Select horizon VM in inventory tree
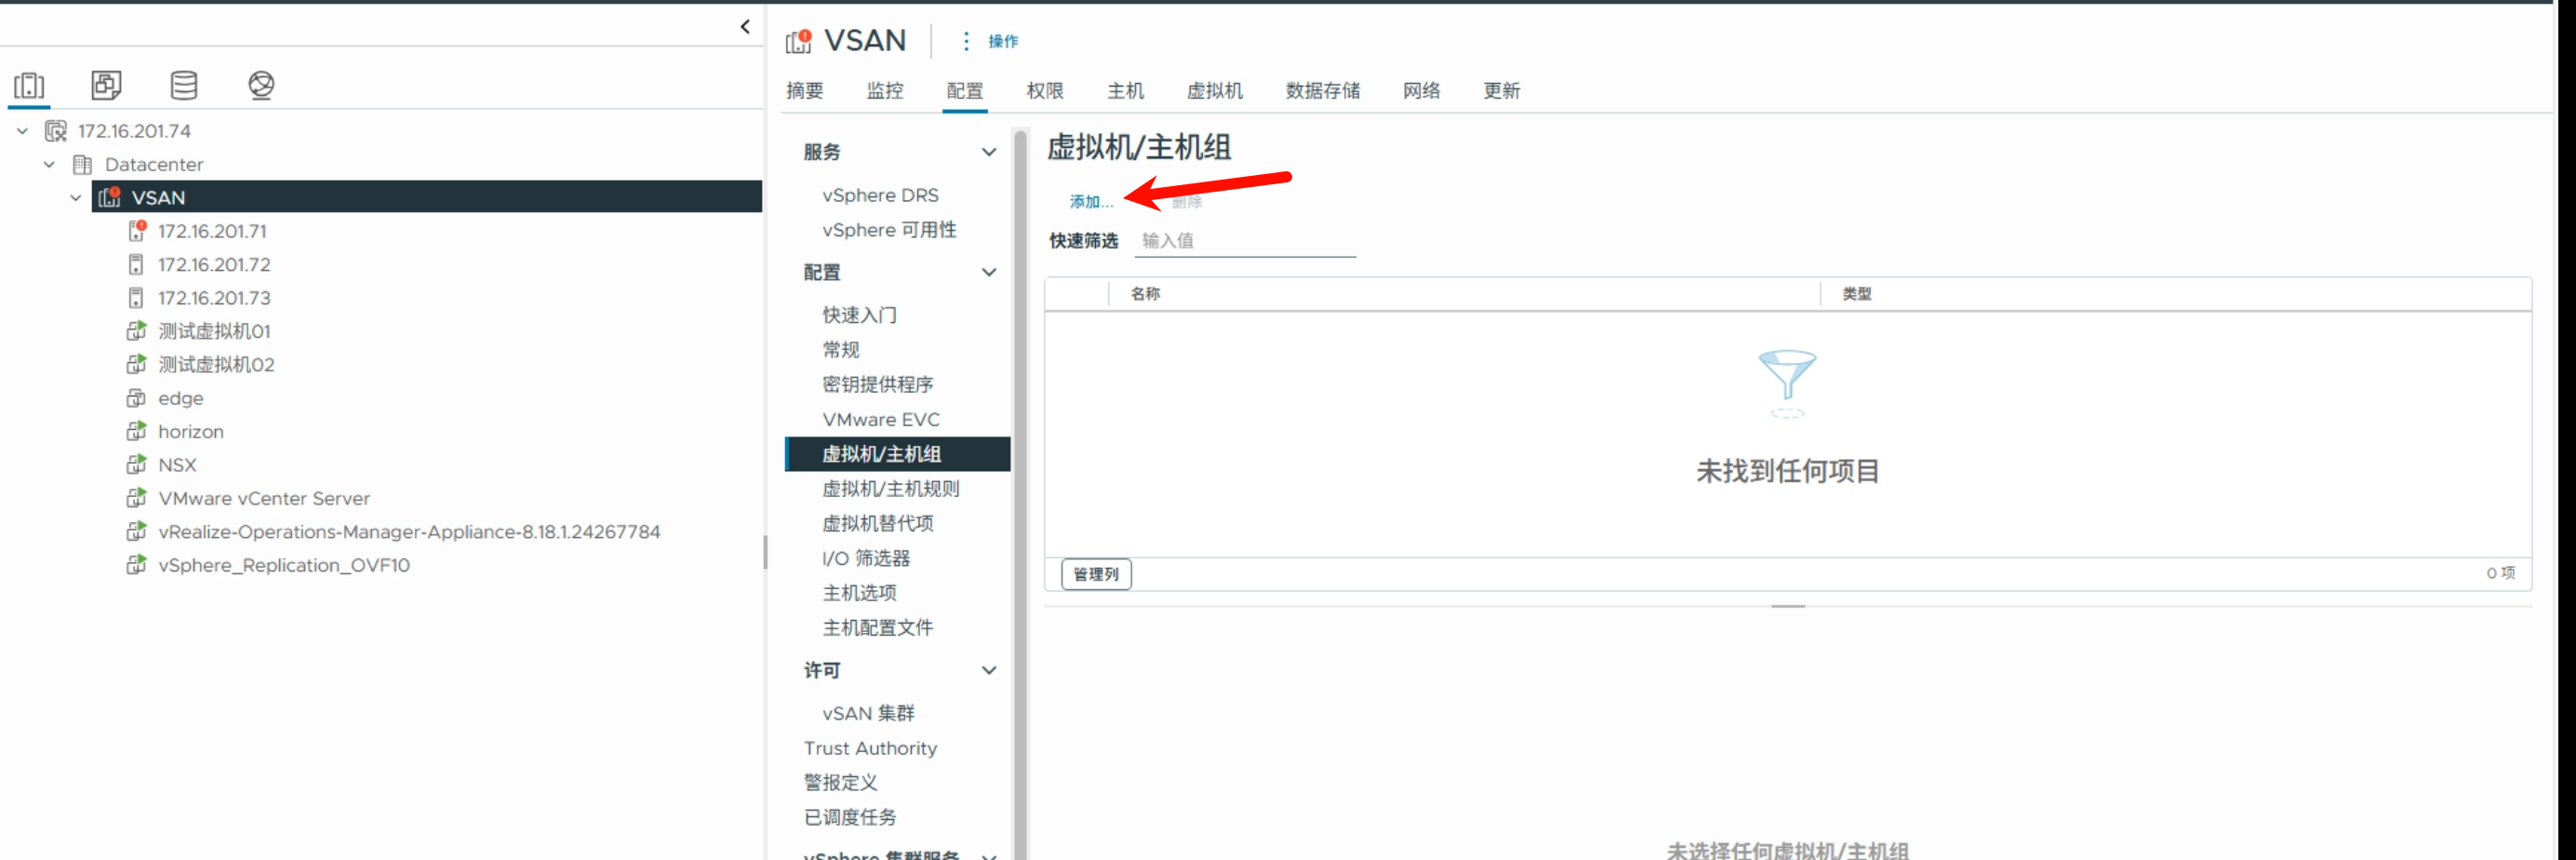This screenshot has height=860, width=2576. click(x=190, y=432)
